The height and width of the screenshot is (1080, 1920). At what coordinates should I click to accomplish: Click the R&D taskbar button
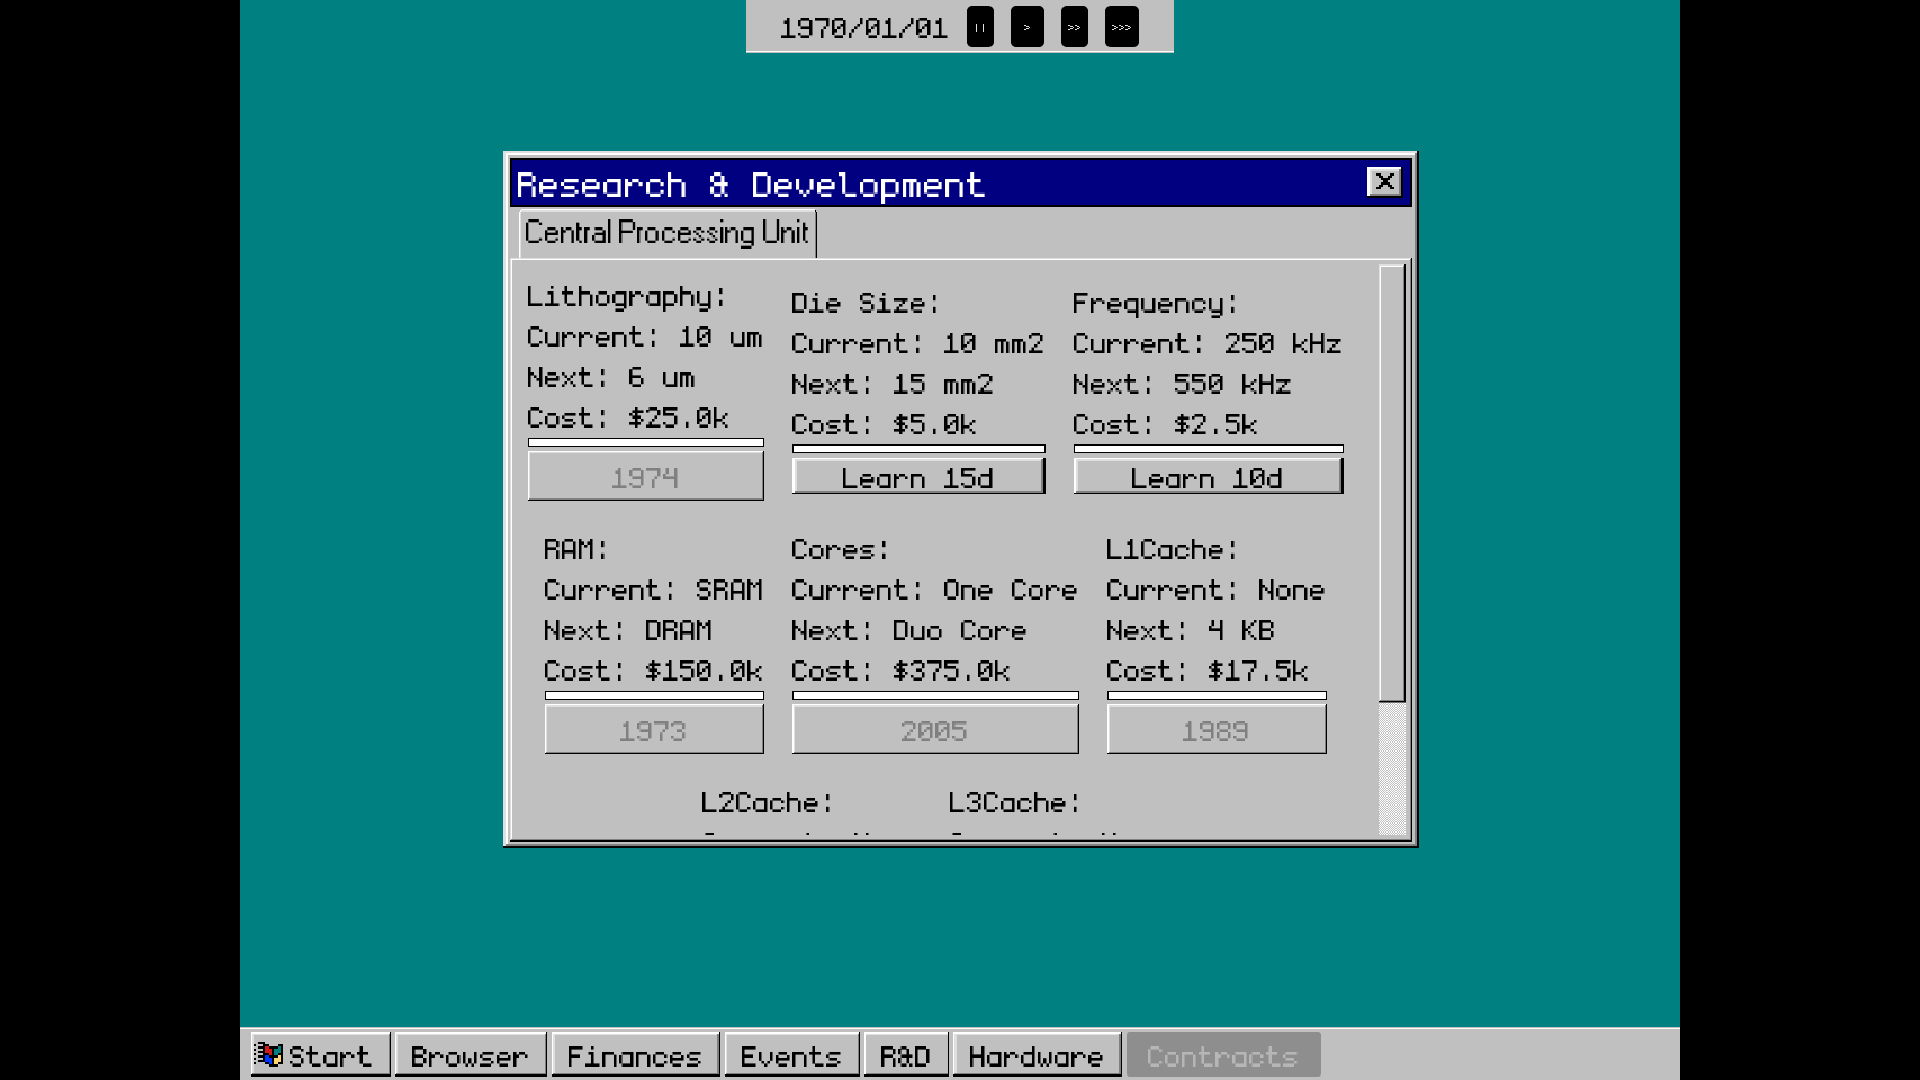tap(905, 1055)
